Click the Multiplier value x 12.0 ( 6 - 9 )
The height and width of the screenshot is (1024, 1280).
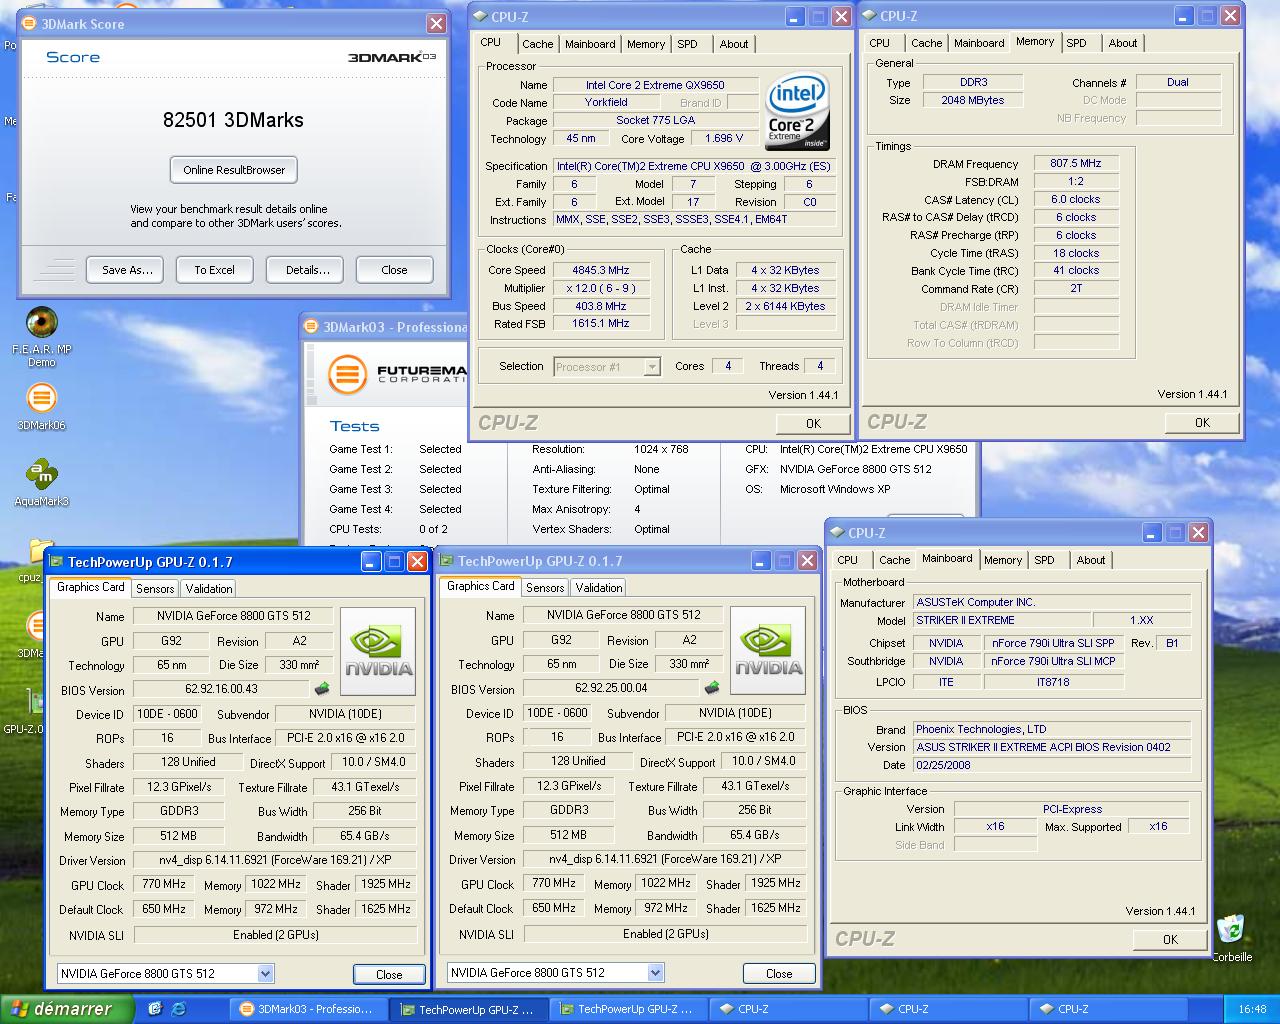pyautogui.click(x=600, y=288)
